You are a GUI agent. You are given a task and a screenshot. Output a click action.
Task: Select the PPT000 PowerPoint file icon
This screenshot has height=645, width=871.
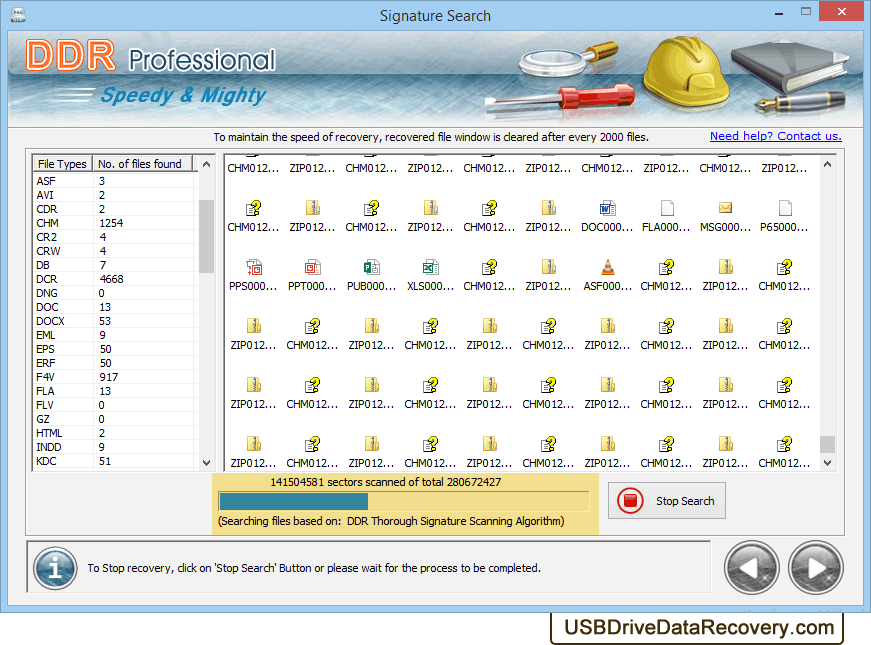pyautogui.click(x=313, y=267)
